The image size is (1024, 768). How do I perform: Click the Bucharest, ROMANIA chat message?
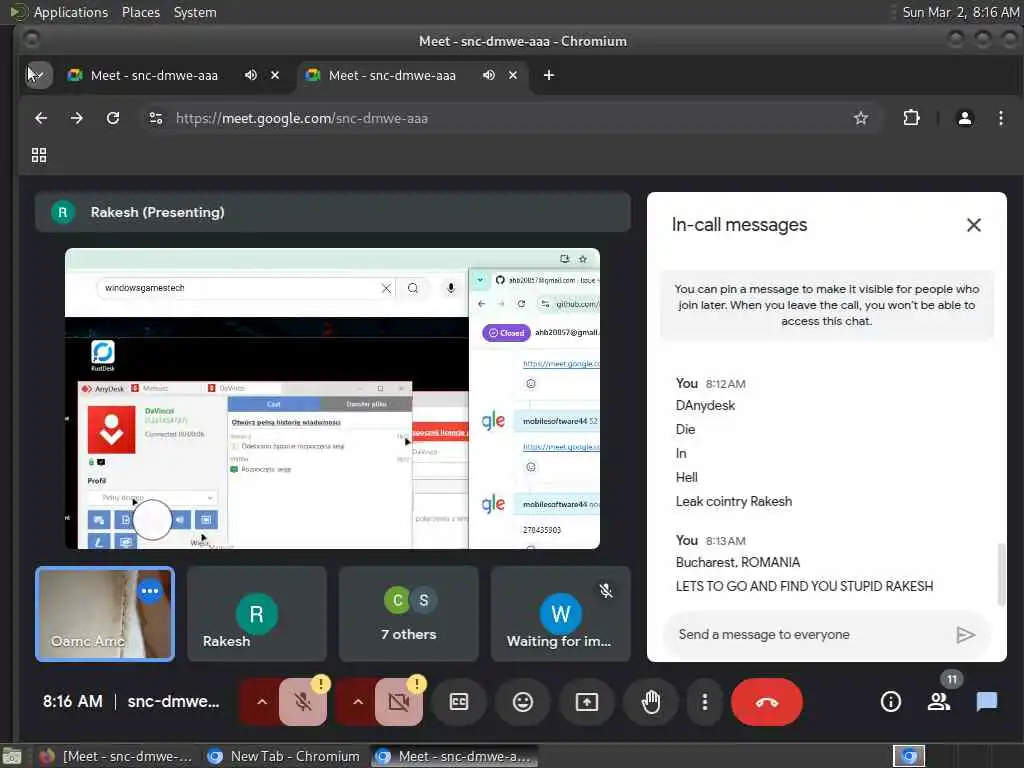737,562
